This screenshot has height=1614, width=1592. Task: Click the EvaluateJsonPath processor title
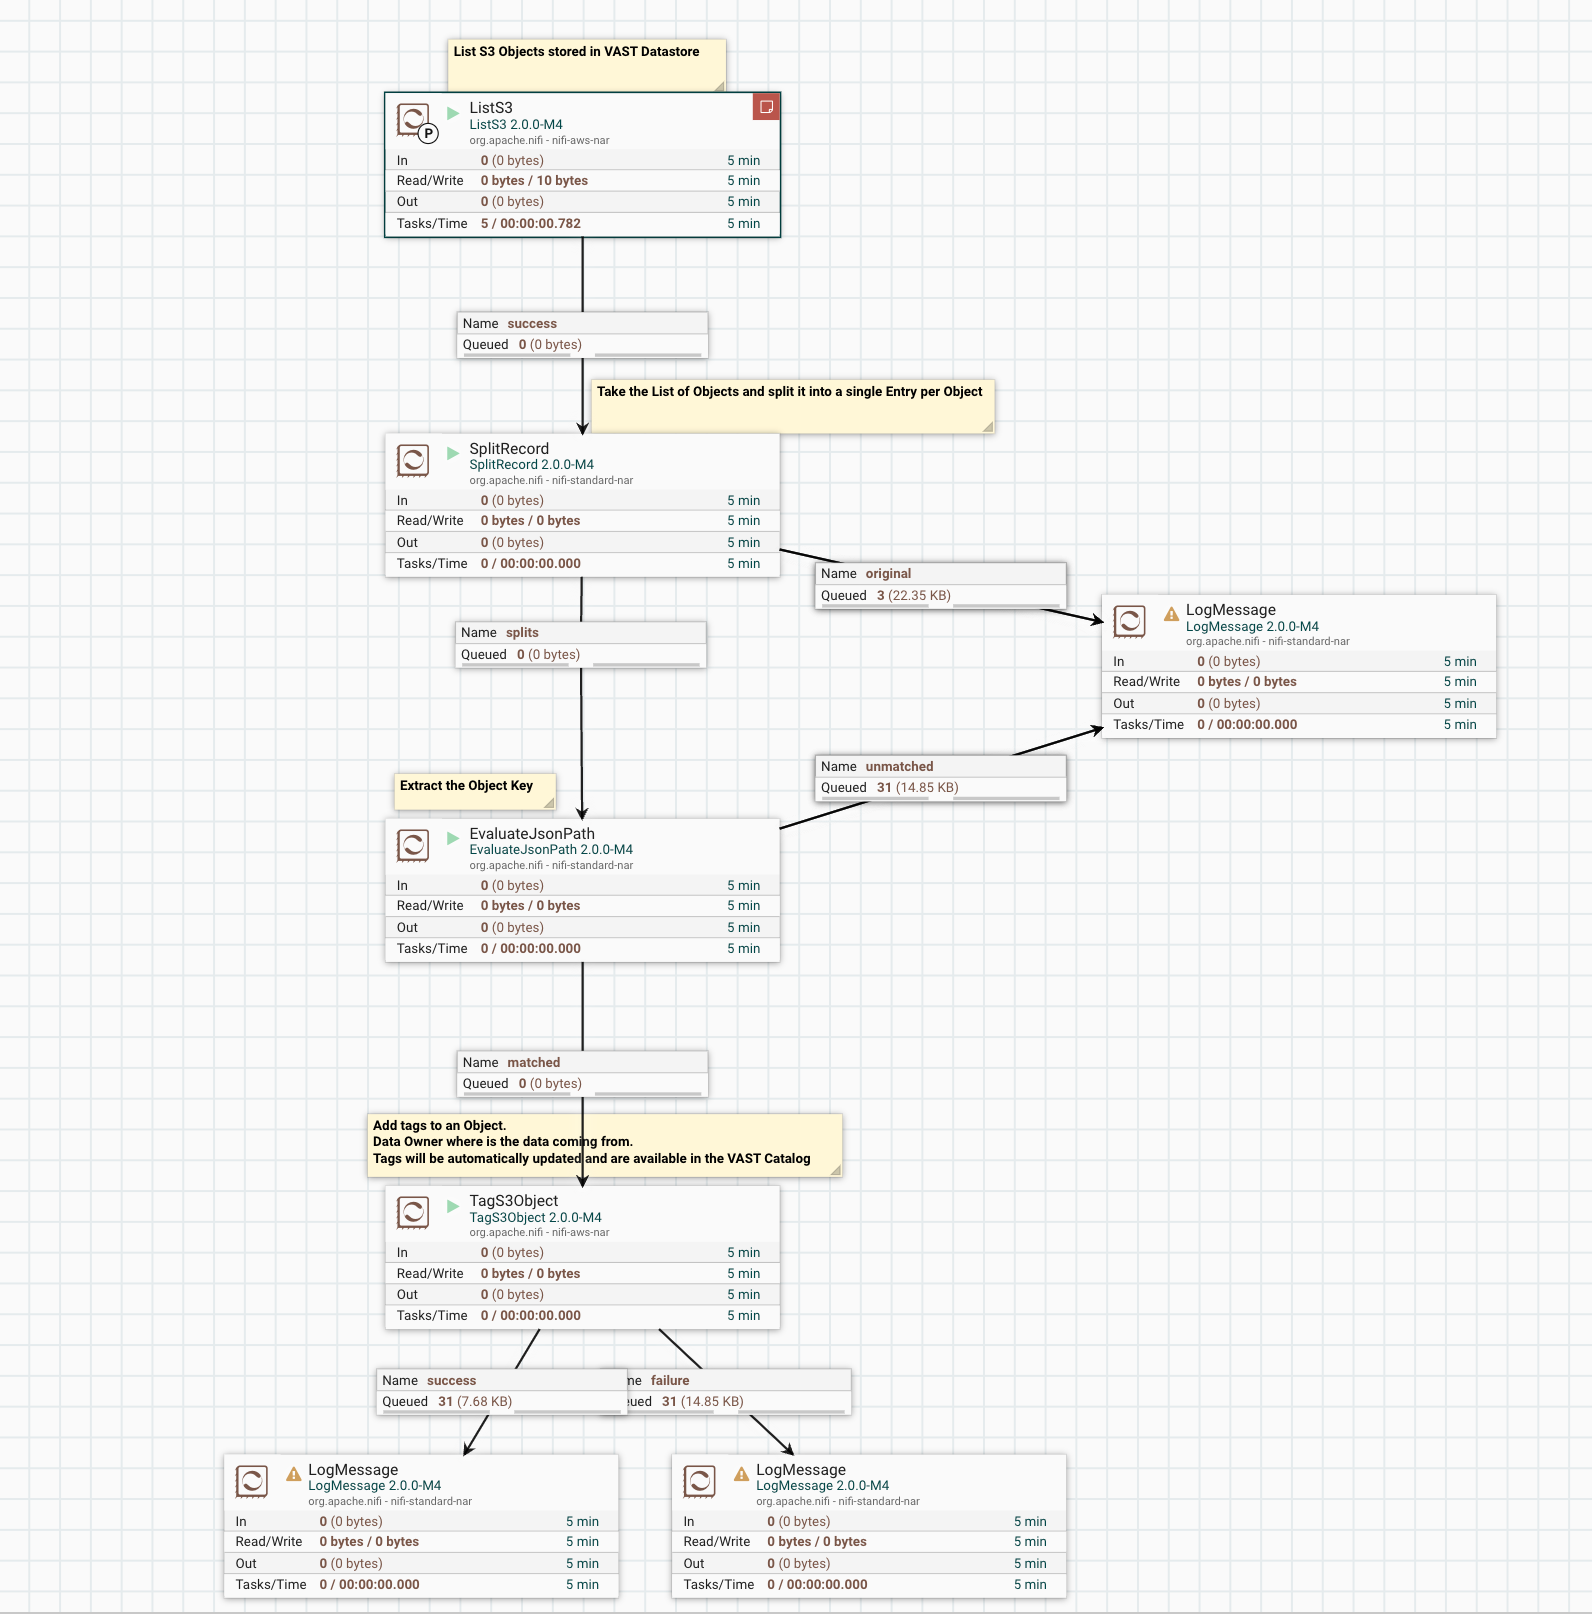532,834
